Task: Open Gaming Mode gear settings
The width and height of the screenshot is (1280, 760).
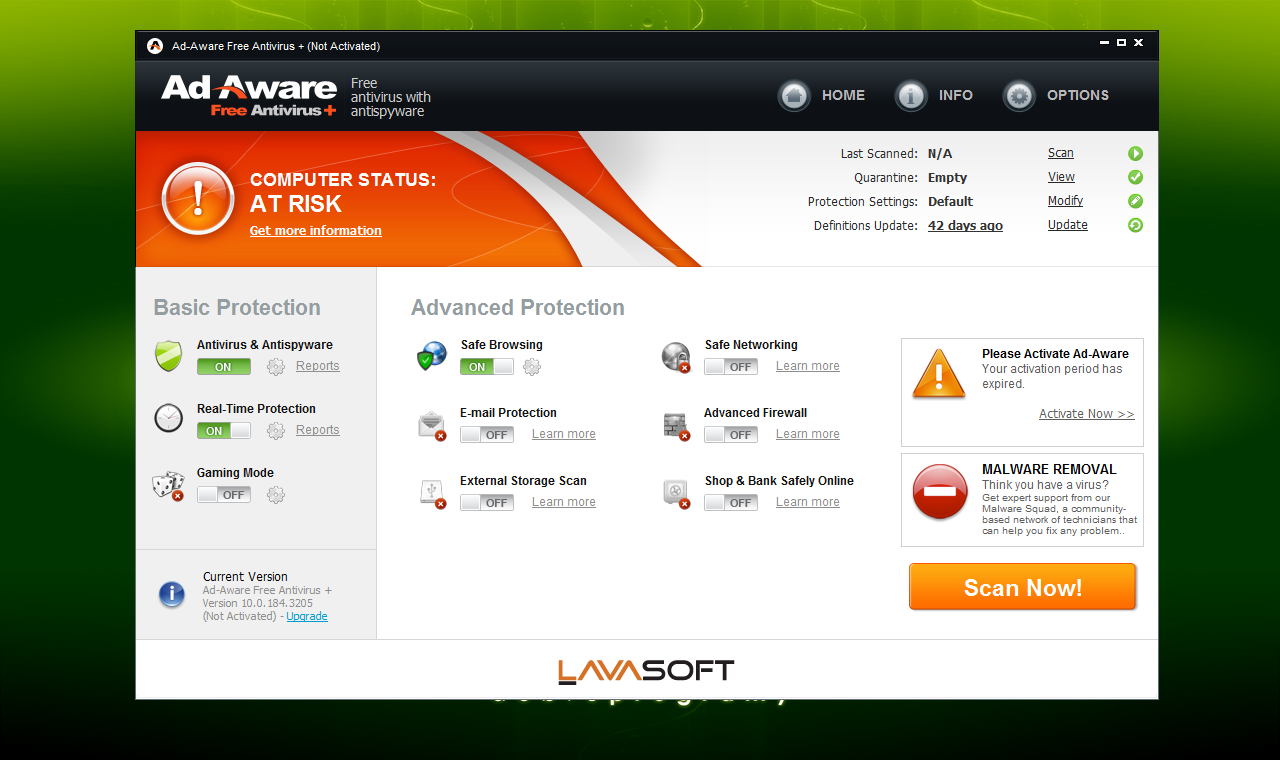Action: pos(276,495)
